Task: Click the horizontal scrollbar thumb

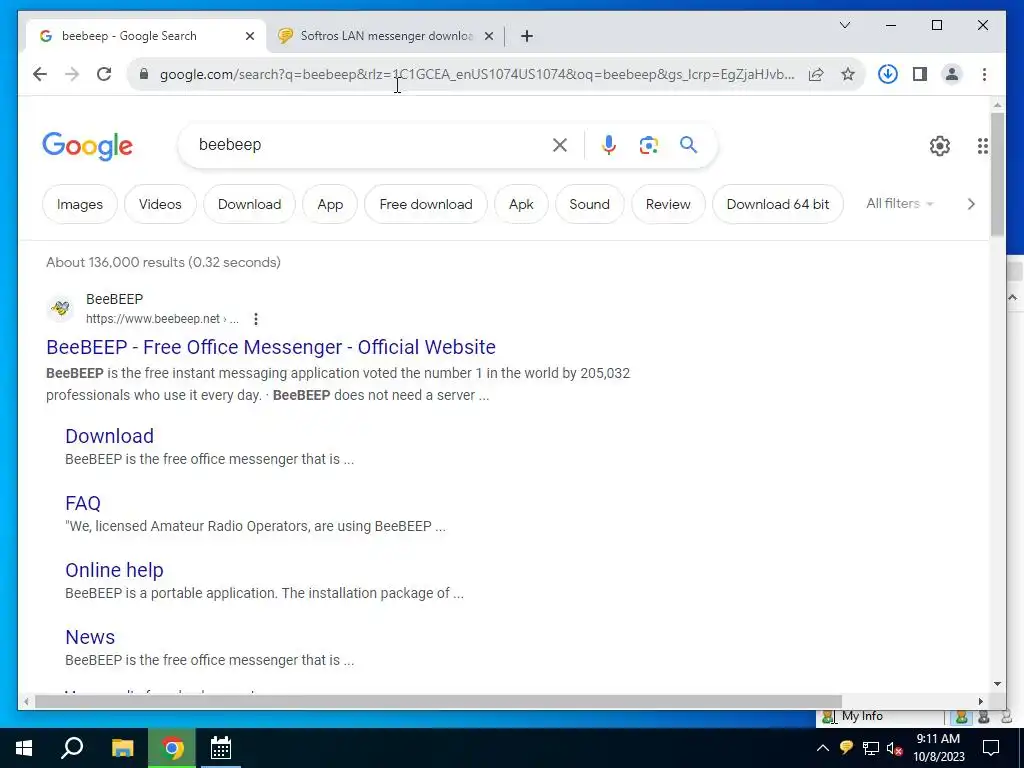Action: click(x=438, y=701)
